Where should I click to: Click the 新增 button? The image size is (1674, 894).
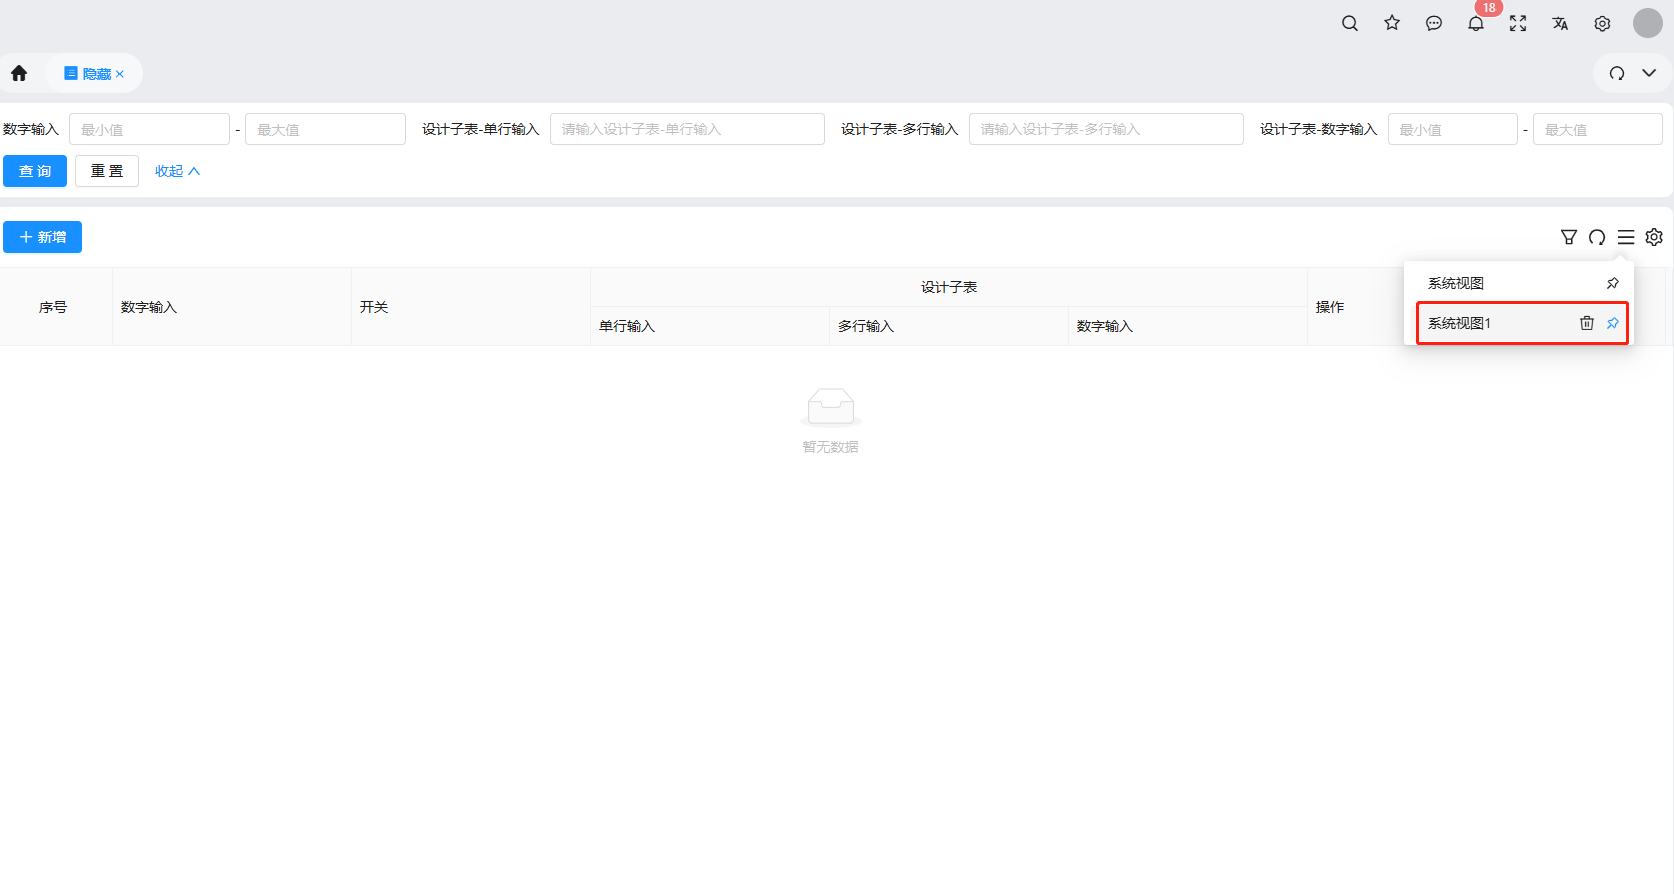(42, 237)
